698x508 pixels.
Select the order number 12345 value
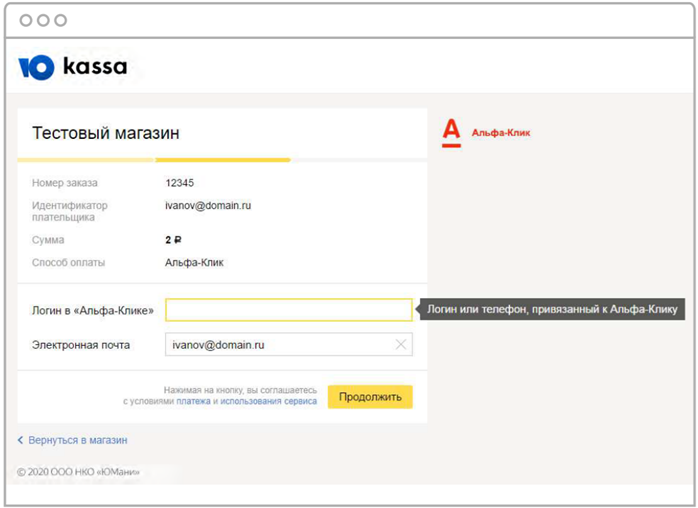(x=180, y=183)
